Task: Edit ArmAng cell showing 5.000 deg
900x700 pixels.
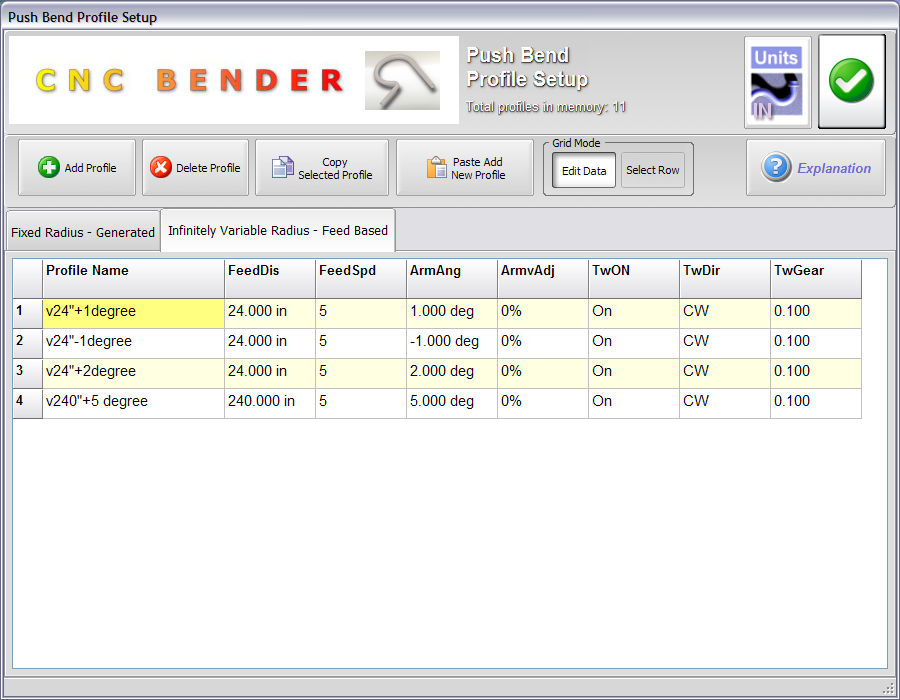Action: click(451, 402)
